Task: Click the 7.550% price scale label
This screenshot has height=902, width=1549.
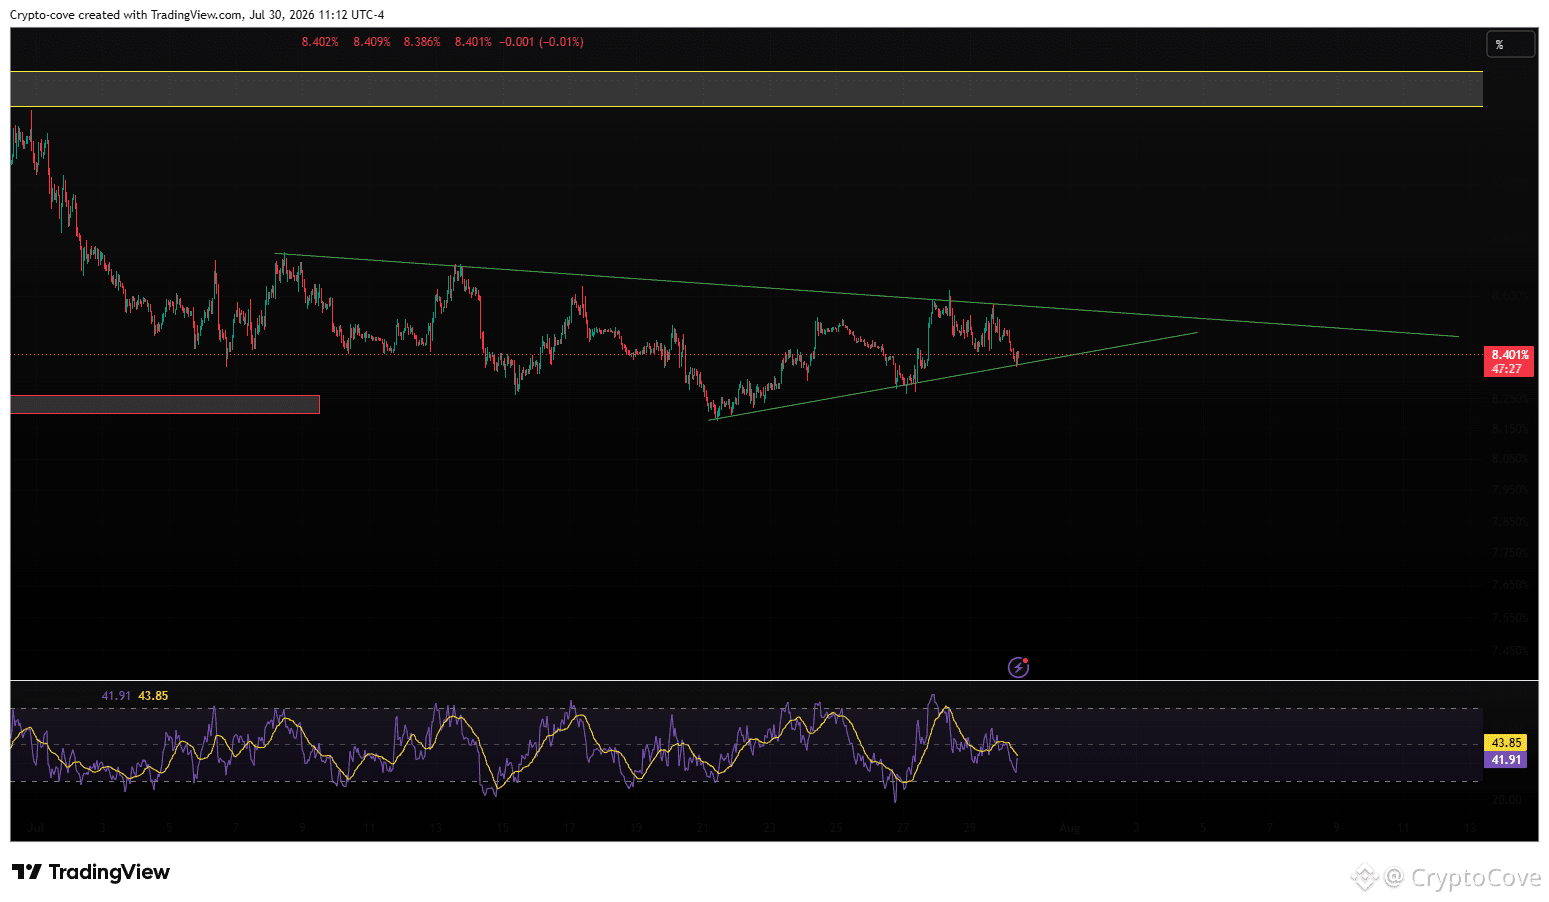Action: (1510, 618)
